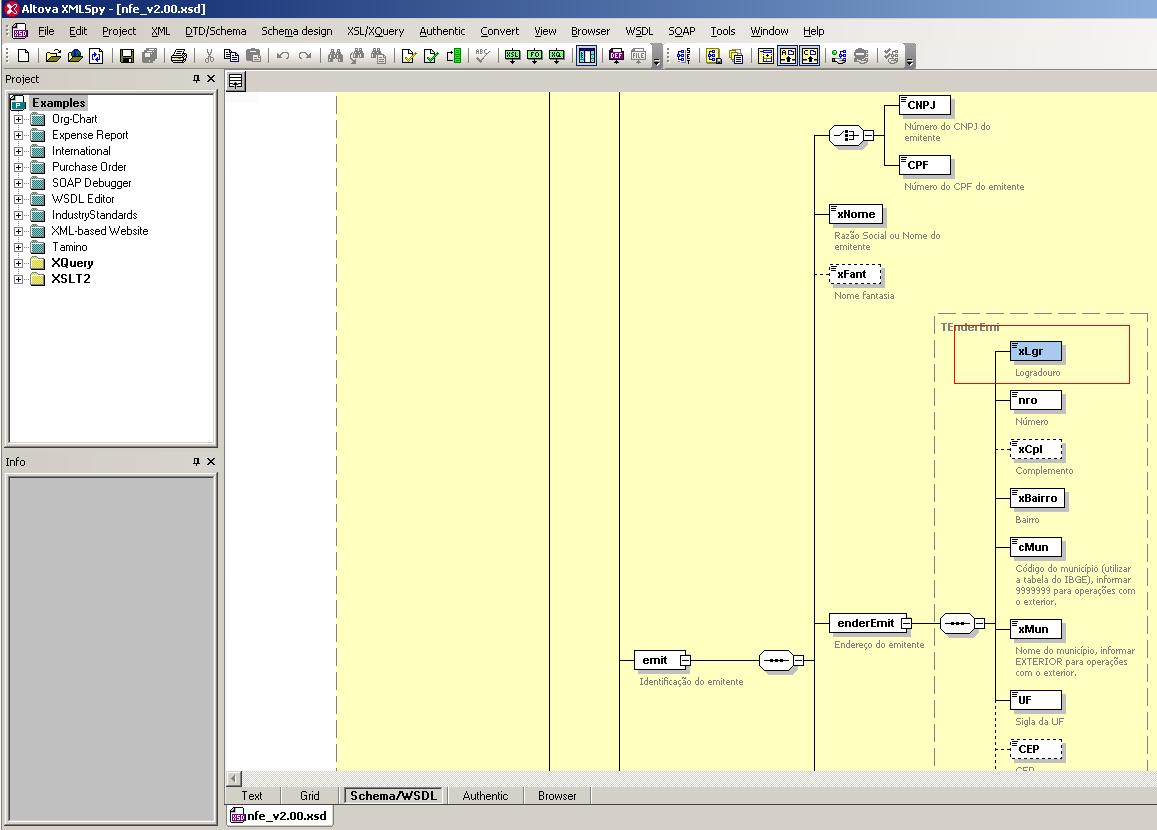Image resolution: width=1157 pixels, height=830 pixels.
Task: Click the check well-formedness icon
Action: 408,57
